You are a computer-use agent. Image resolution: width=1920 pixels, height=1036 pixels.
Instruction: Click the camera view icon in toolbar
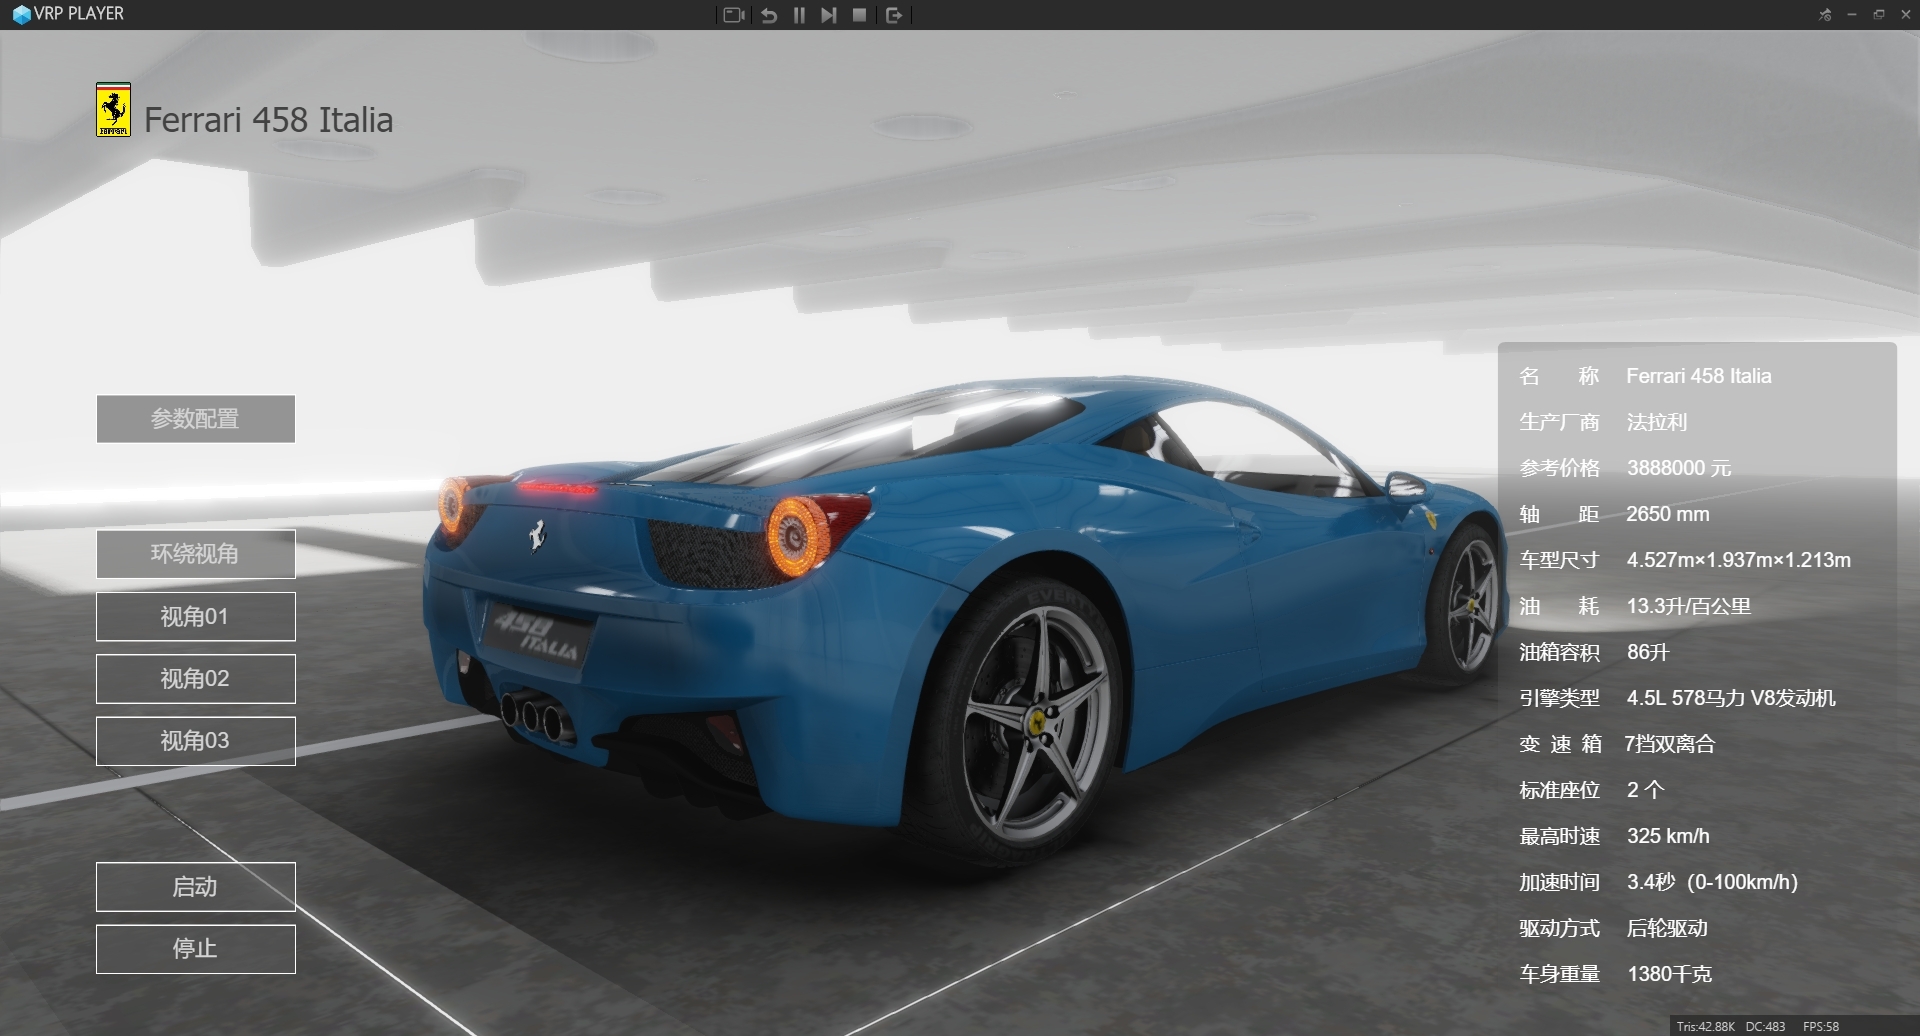pos(734,15)
